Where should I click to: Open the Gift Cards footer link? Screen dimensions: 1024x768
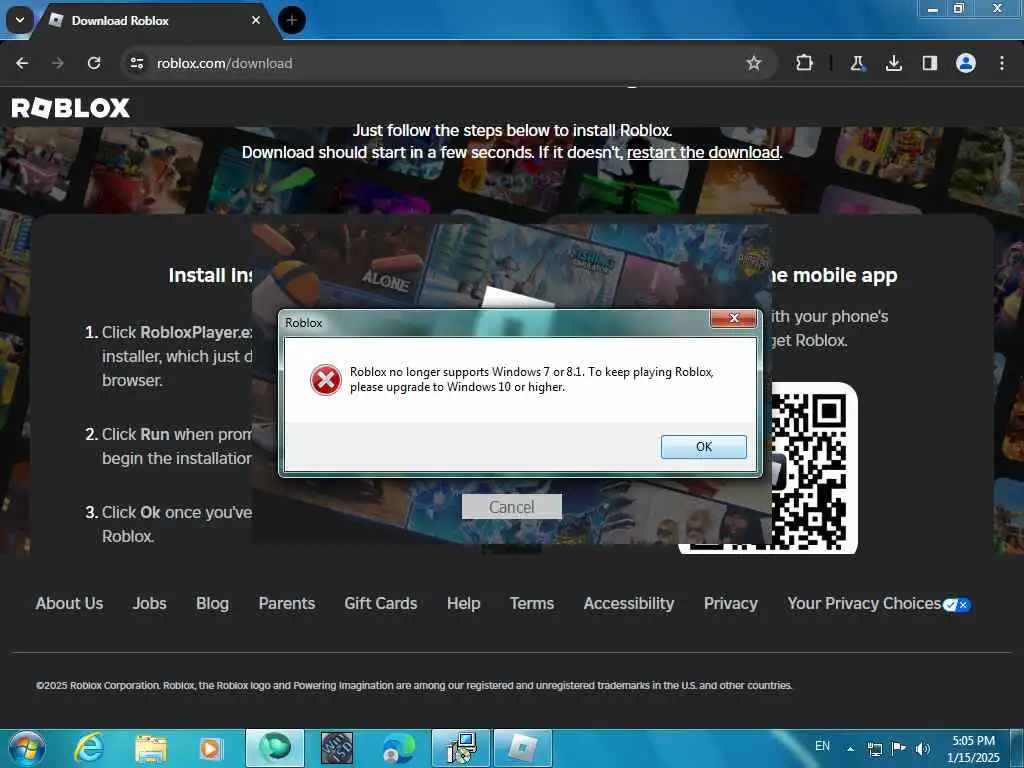[381, 603]
